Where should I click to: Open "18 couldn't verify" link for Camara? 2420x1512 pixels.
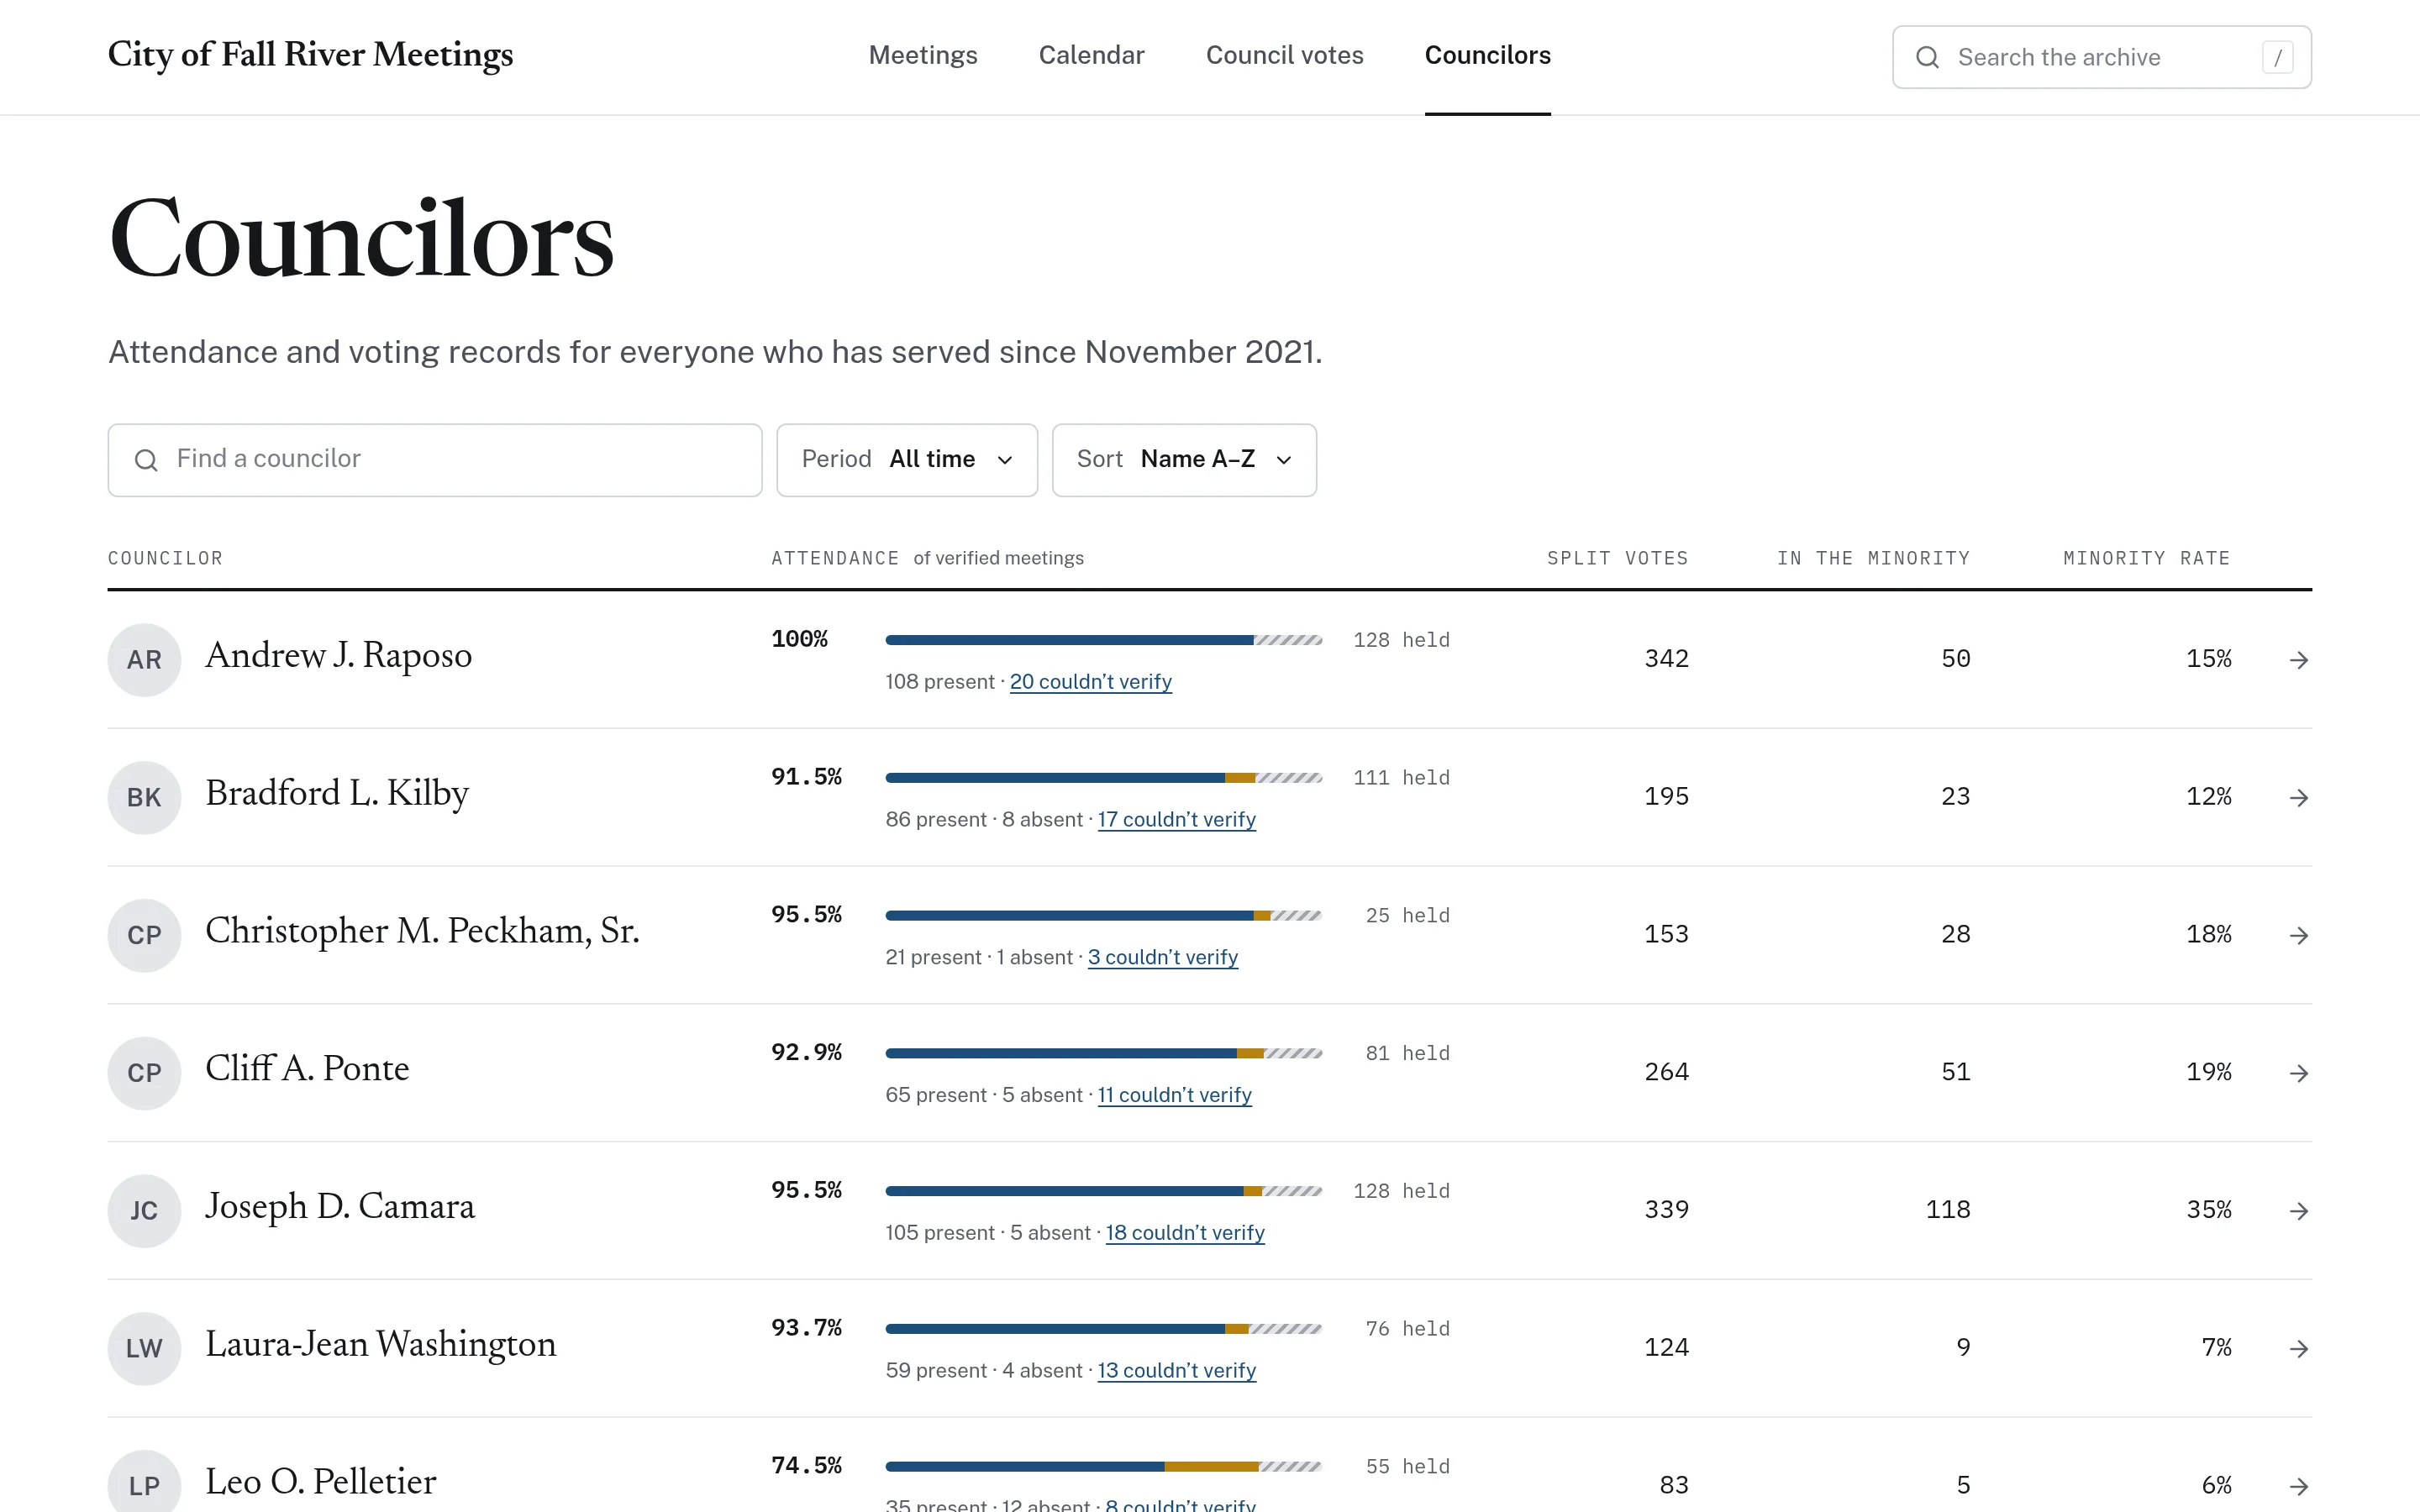(x=1184, y=1233)
